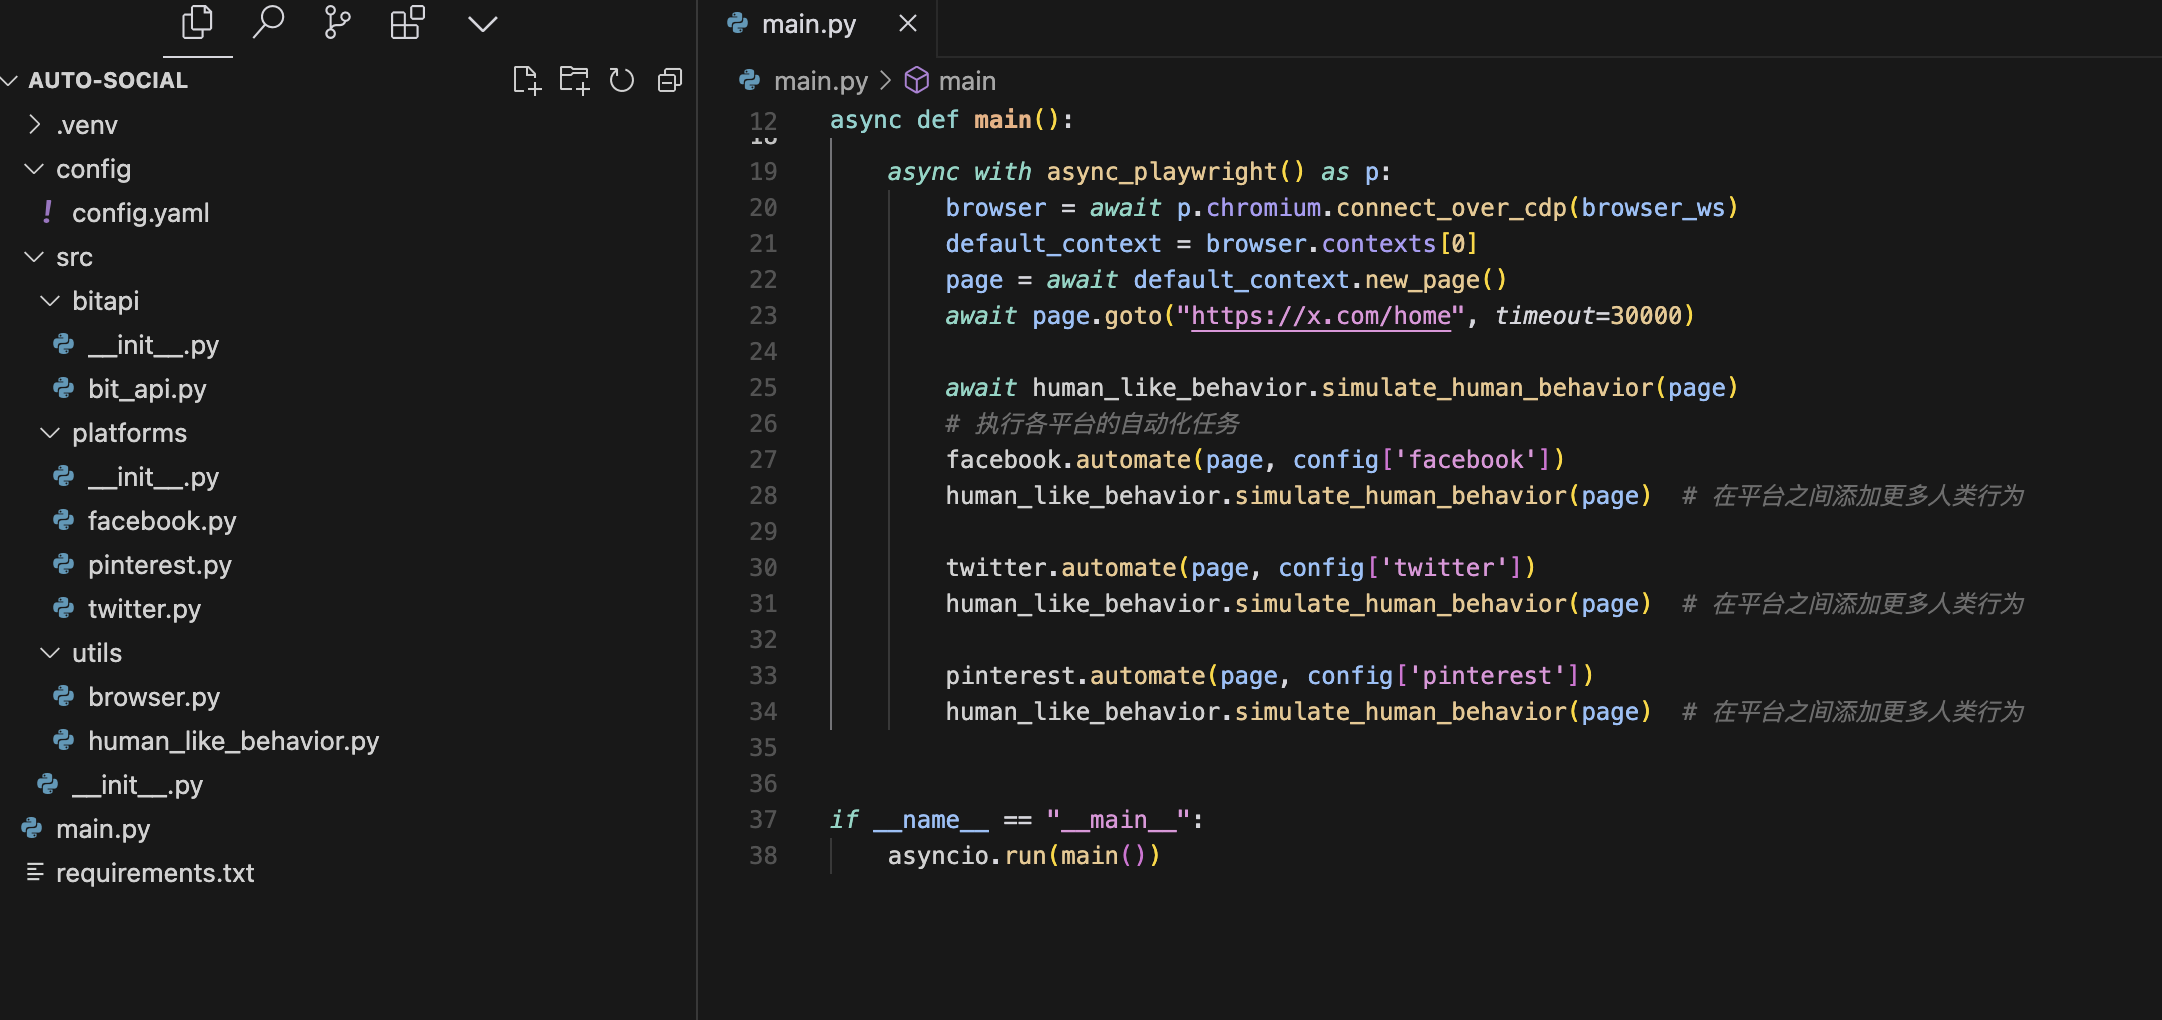Click the New Folder icon
The image size is (2162, 1020).
pyautogui.click(x=574, y=80)
